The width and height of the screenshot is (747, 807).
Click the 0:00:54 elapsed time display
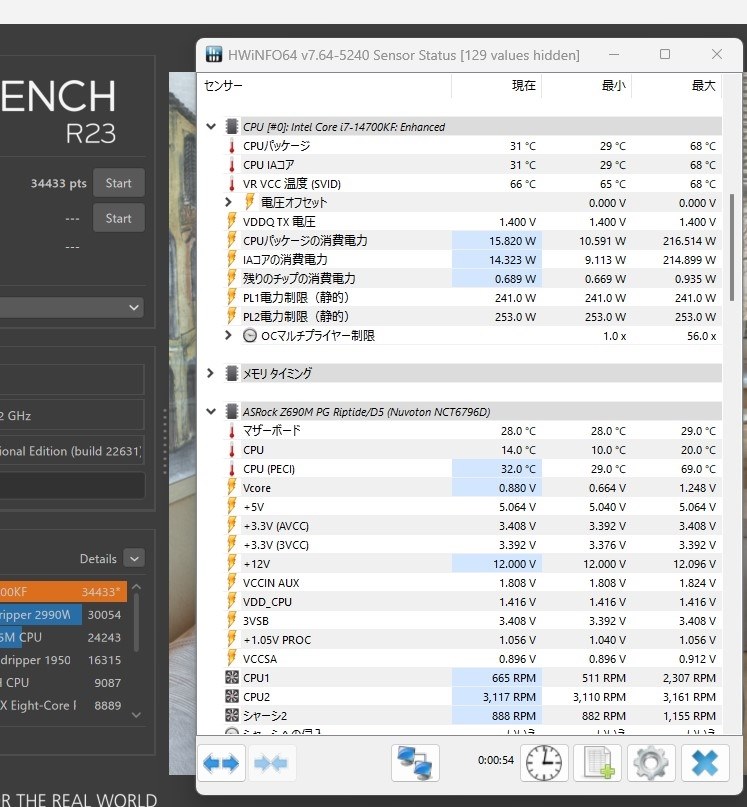[x=495, y=760]
